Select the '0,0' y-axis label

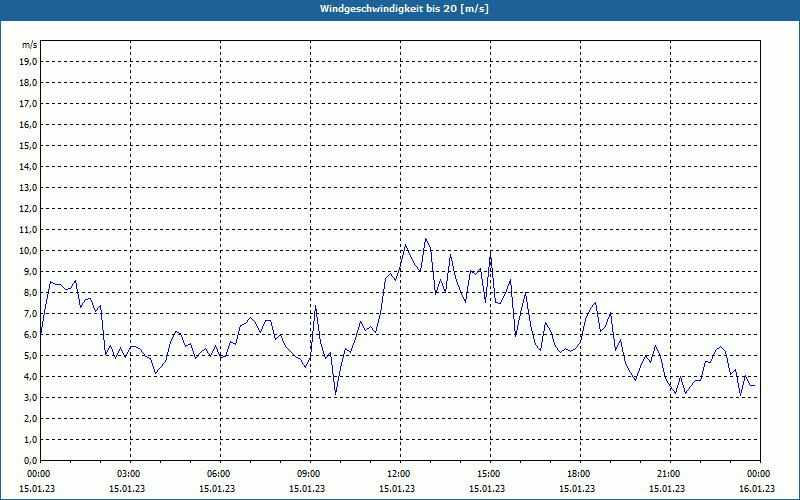30,461
